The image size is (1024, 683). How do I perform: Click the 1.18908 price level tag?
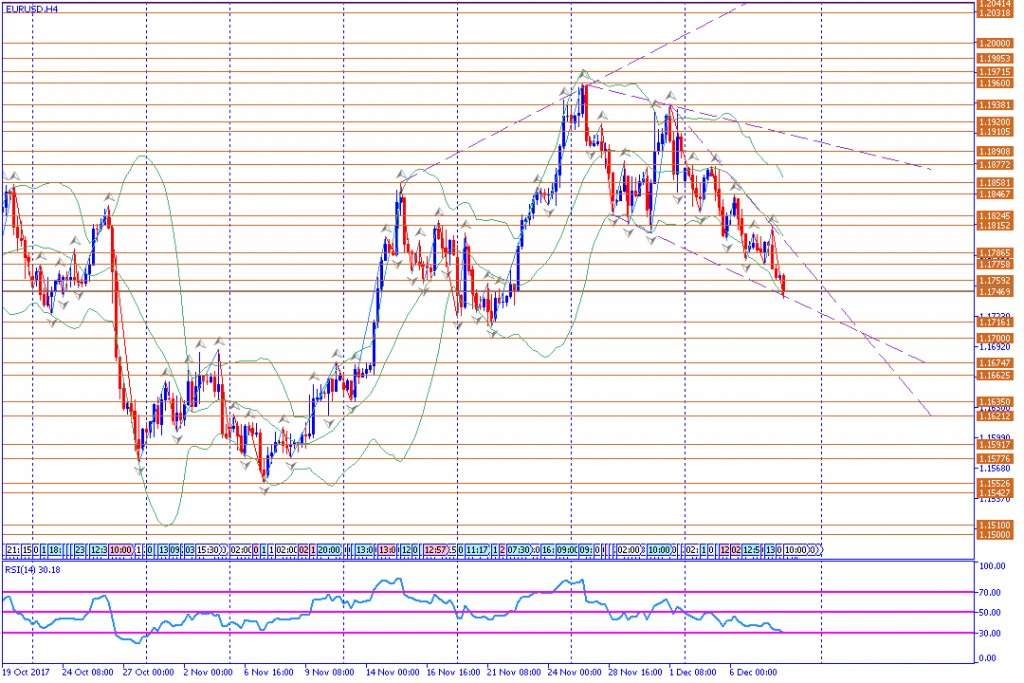[x=994, y=152]
